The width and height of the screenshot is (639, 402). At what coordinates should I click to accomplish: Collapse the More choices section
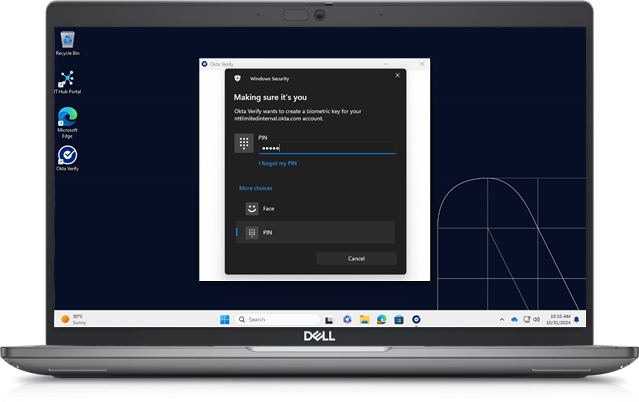(255, 188)
